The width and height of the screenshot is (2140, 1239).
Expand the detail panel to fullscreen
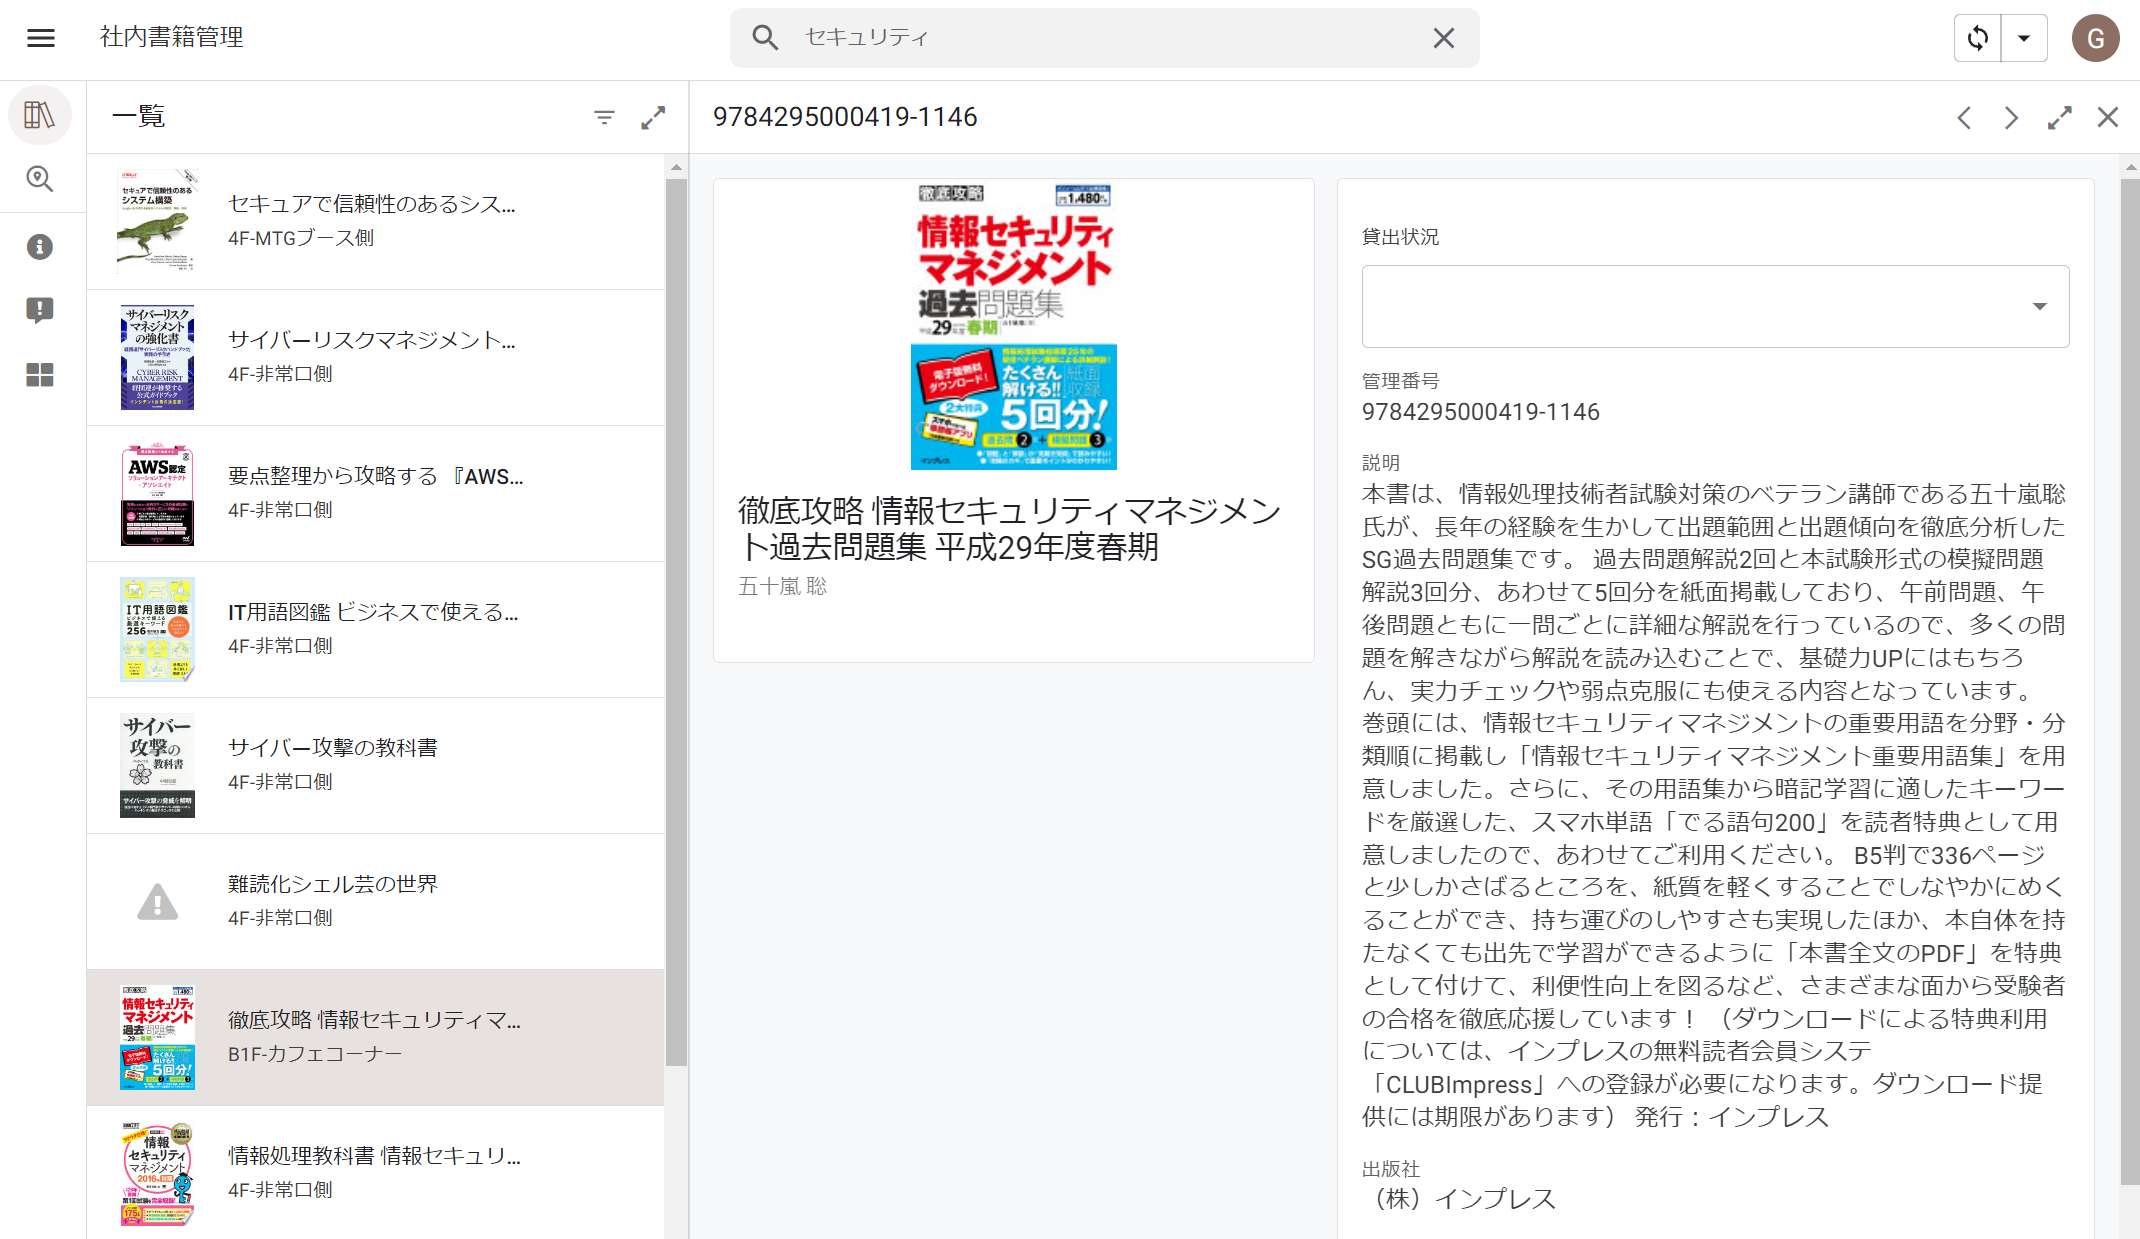pyautogui.click(x=2059, y=118)
